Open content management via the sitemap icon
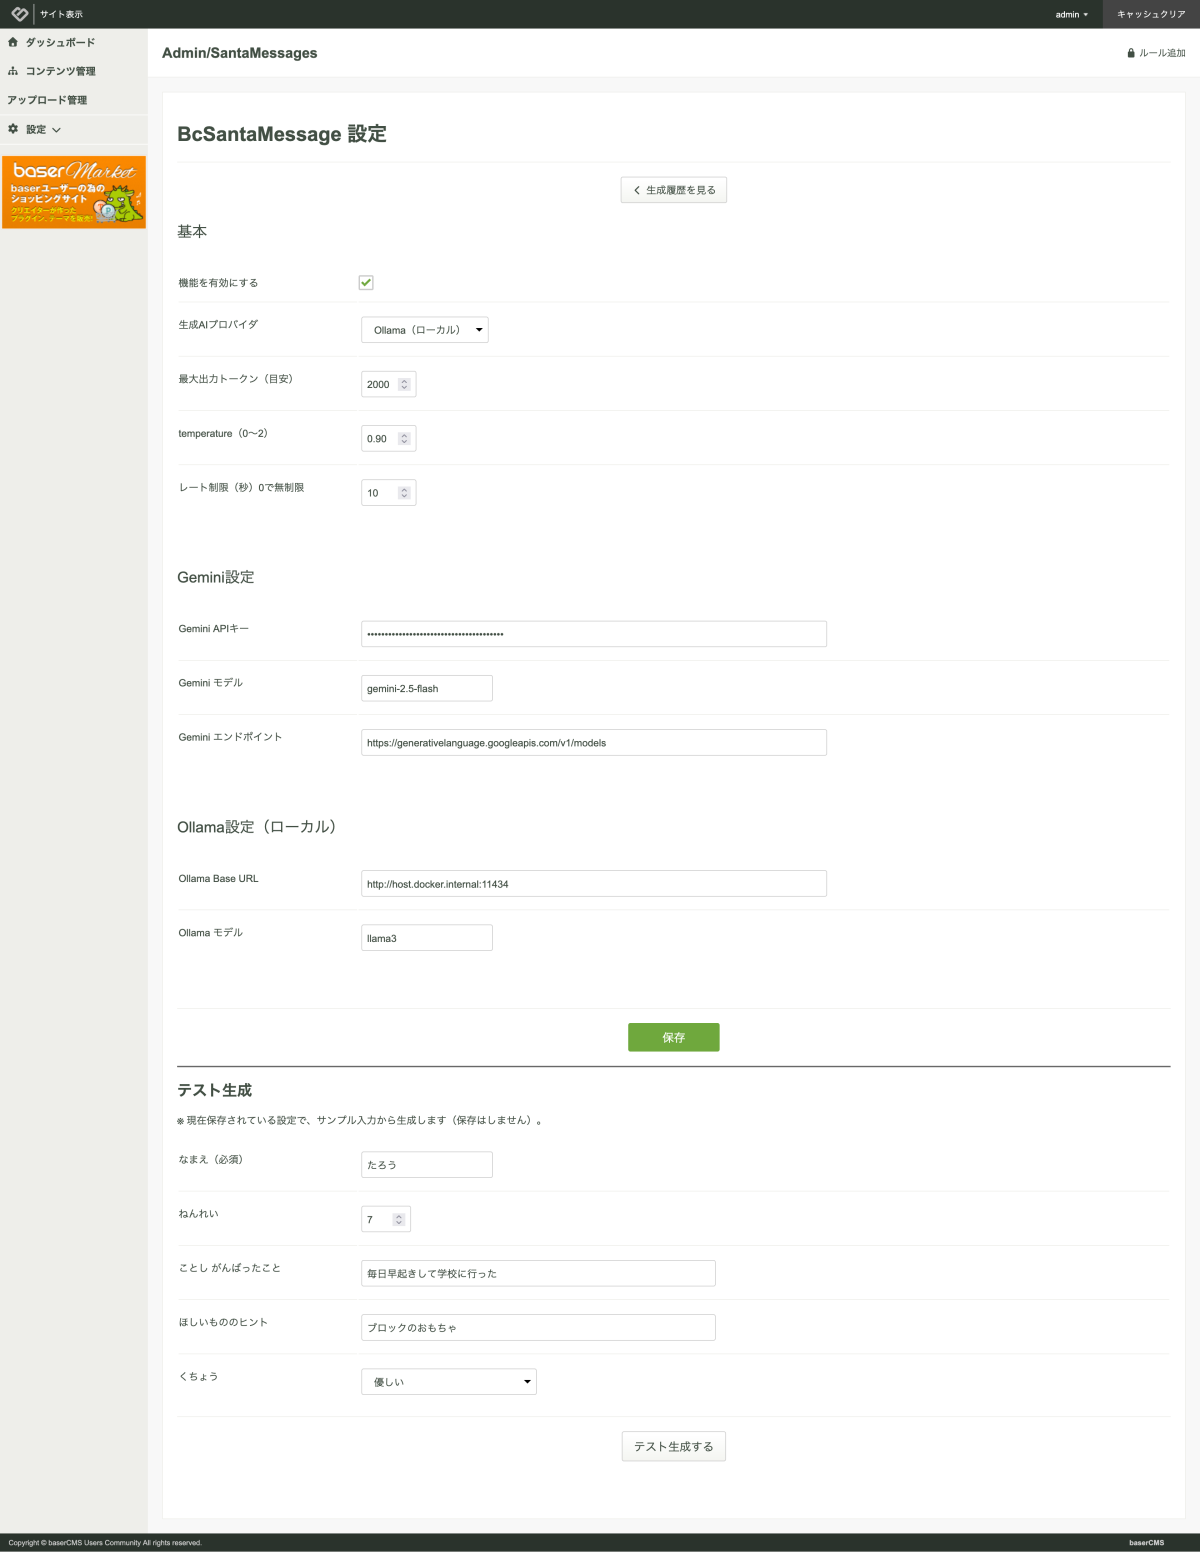1200x1552 pixels. coord(13,71)
